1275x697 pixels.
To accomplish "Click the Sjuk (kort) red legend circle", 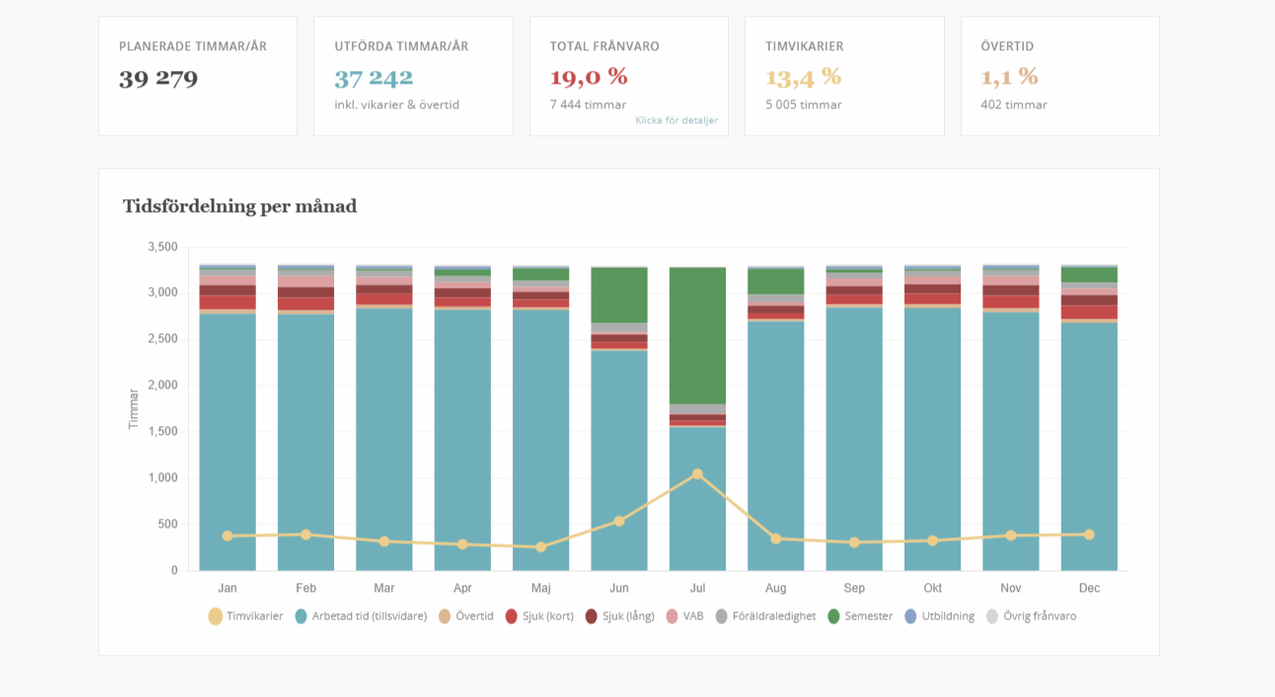I will pyautogui.click(x=511, y=616).
